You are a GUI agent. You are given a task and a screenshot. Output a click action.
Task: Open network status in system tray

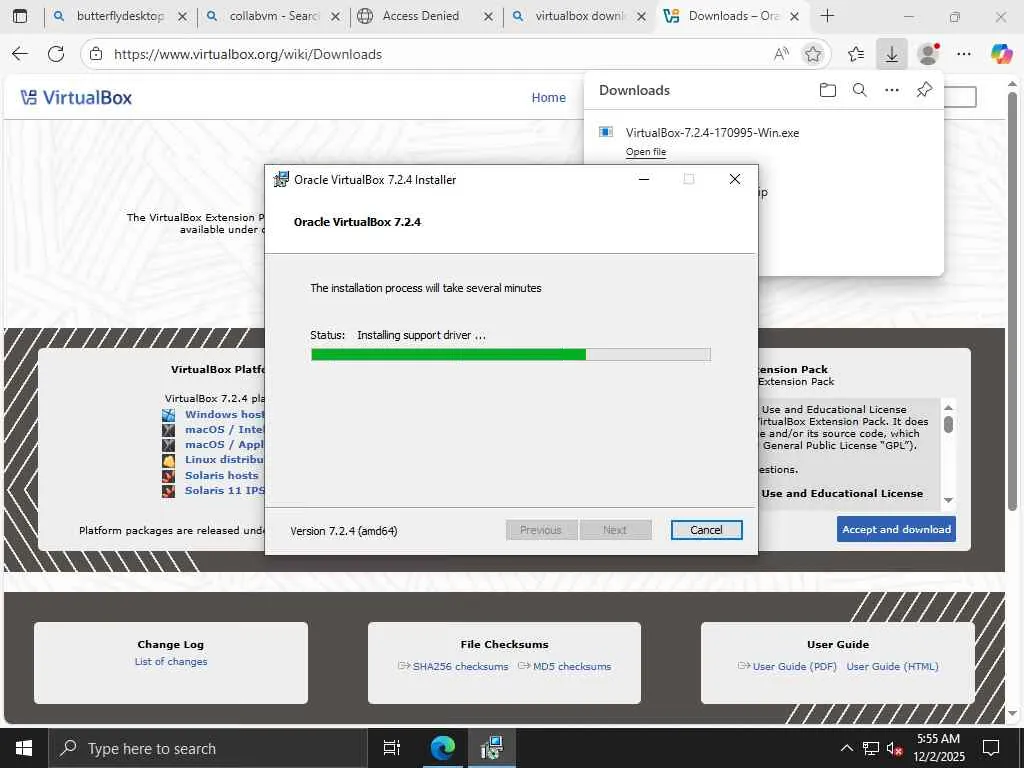[x=871, y=748]
